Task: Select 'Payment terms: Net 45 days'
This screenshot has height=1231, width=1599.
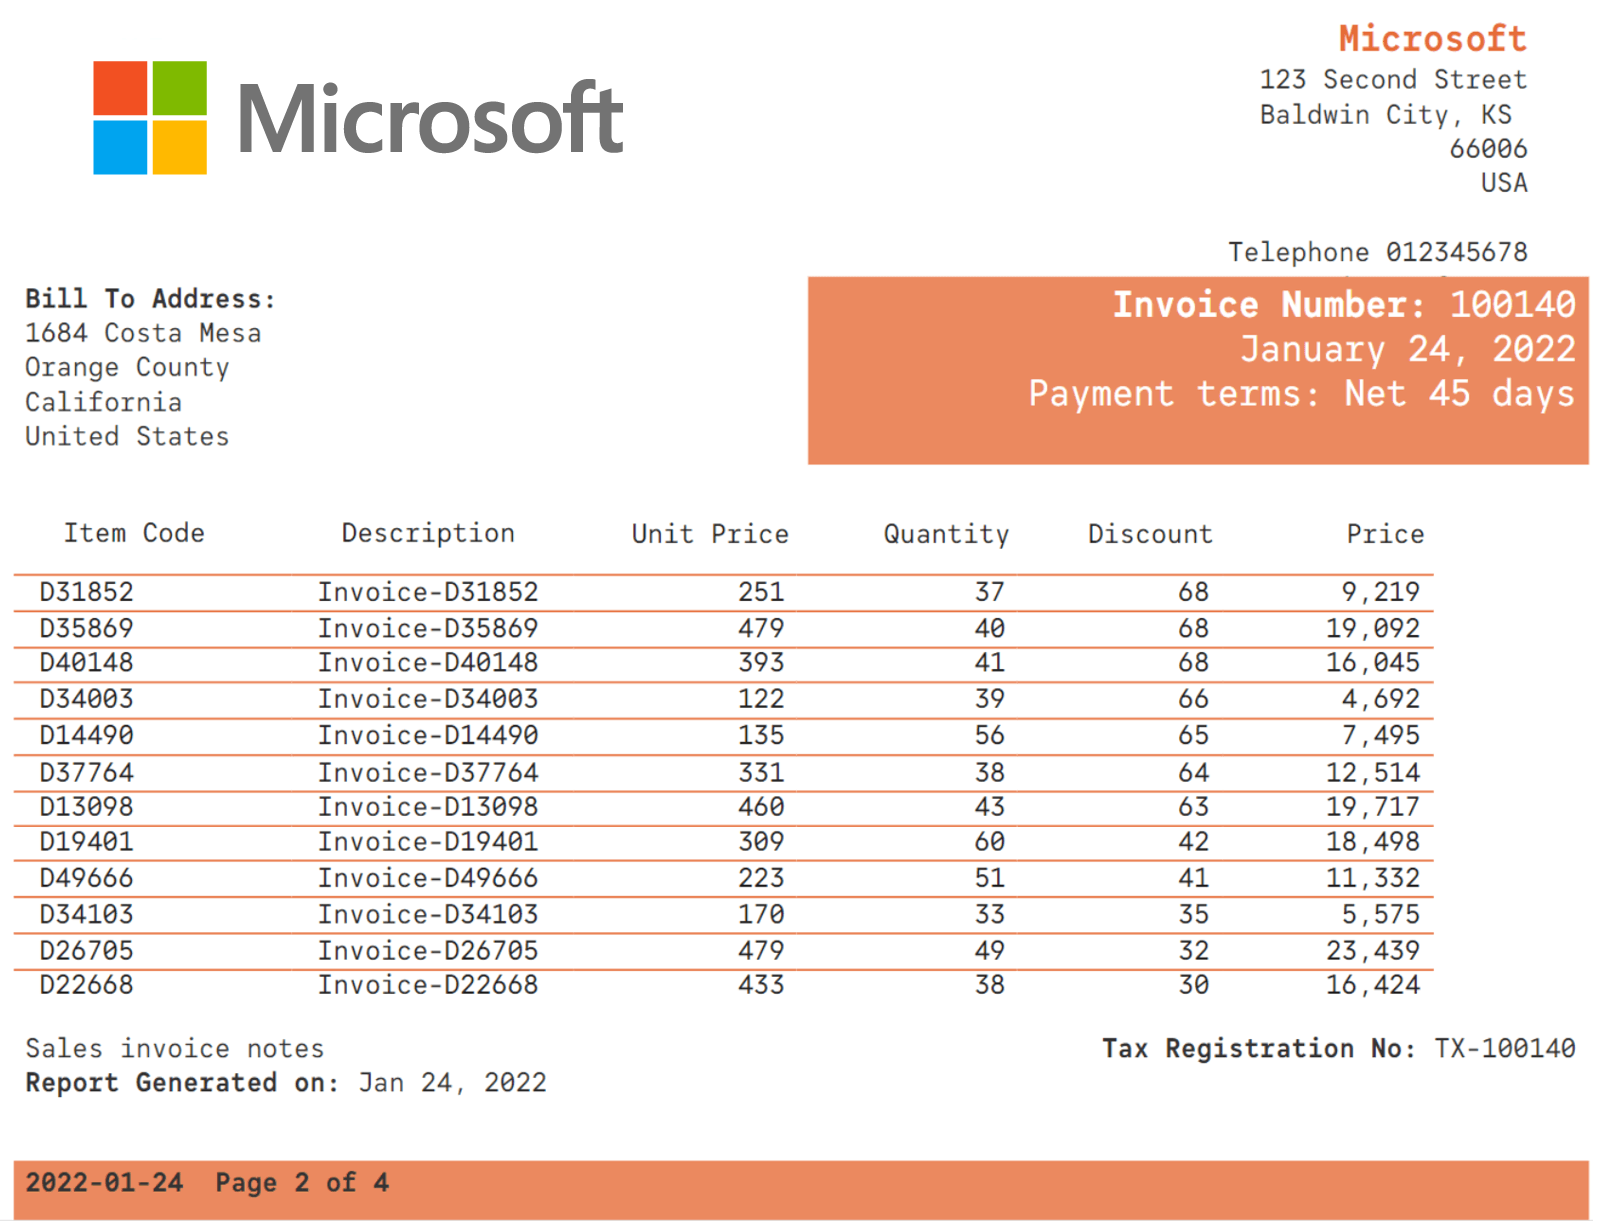Action: coord(1302,394)
